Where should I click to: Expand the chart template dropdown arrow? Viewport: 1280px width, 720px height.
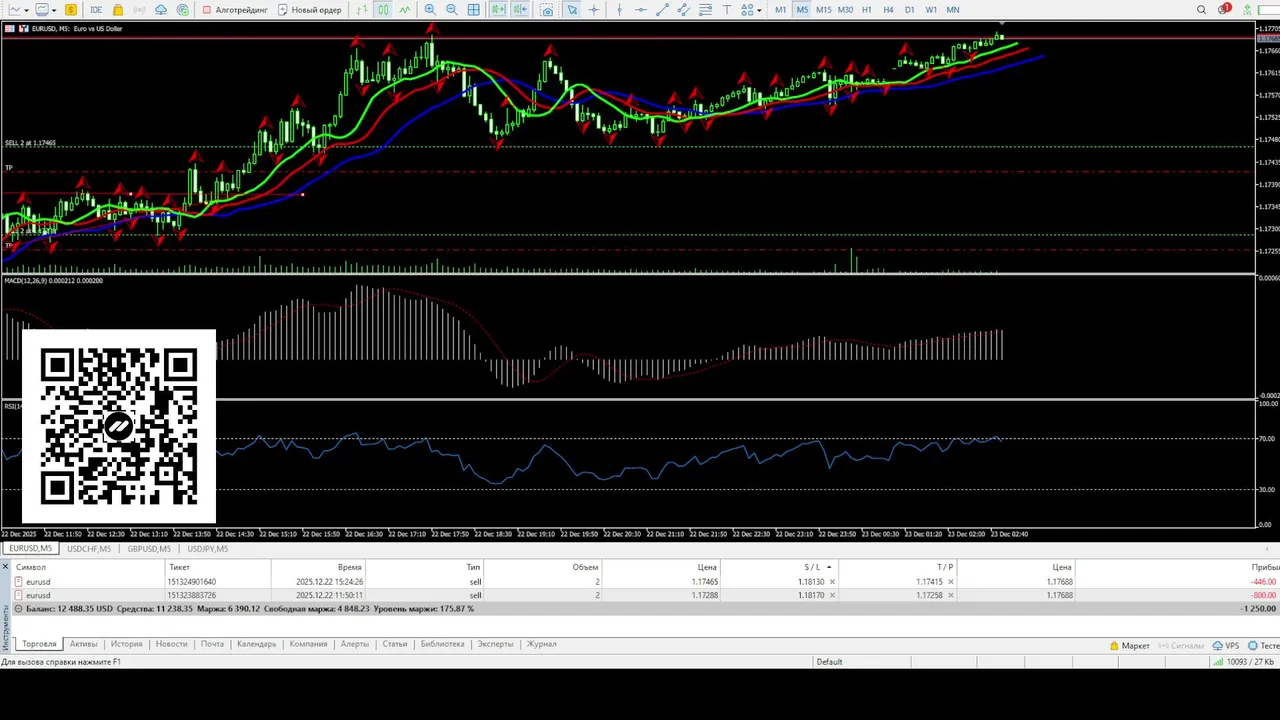point(54,10)
